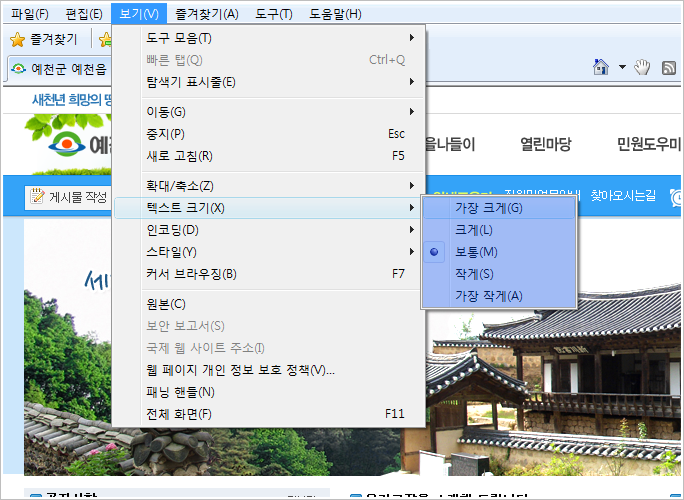Open the 파일(F) menu
This screenshot has width=684, height=500.
pos(30,14)
